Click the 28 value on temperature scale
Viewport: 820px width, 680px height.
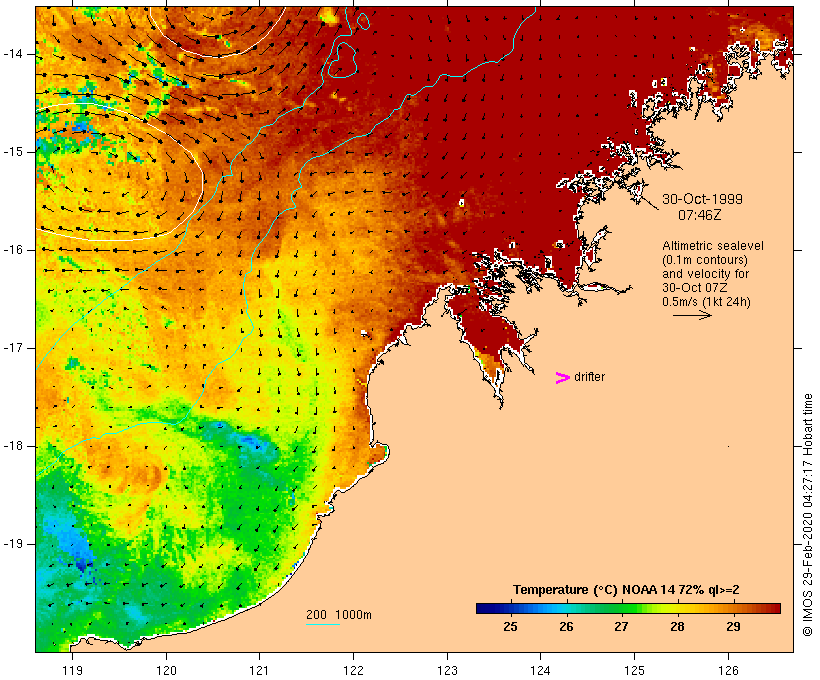[x=677, y=626]
